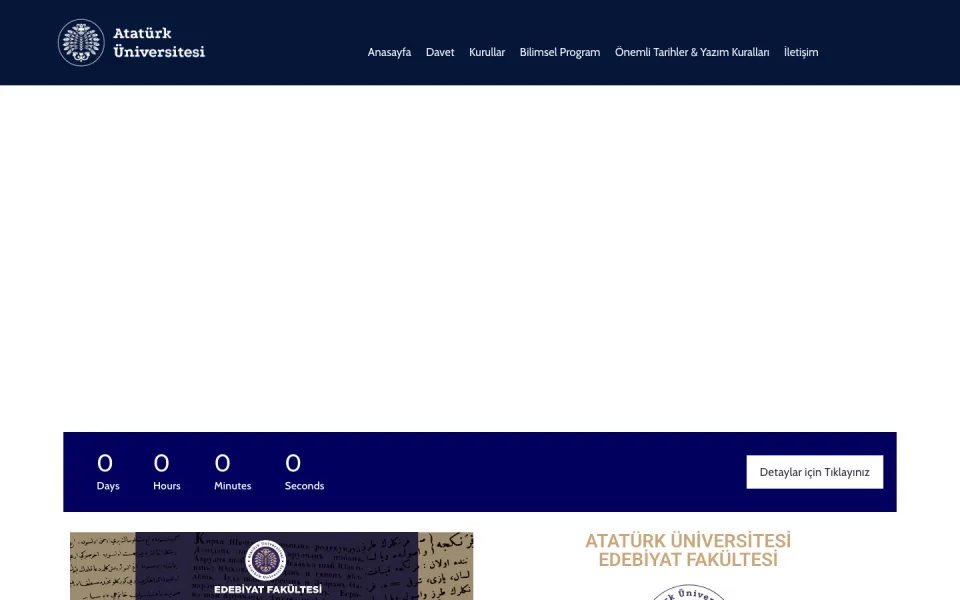Select Bilimsel Program in navigation
960x600 pixels.
tap(560, 52)
